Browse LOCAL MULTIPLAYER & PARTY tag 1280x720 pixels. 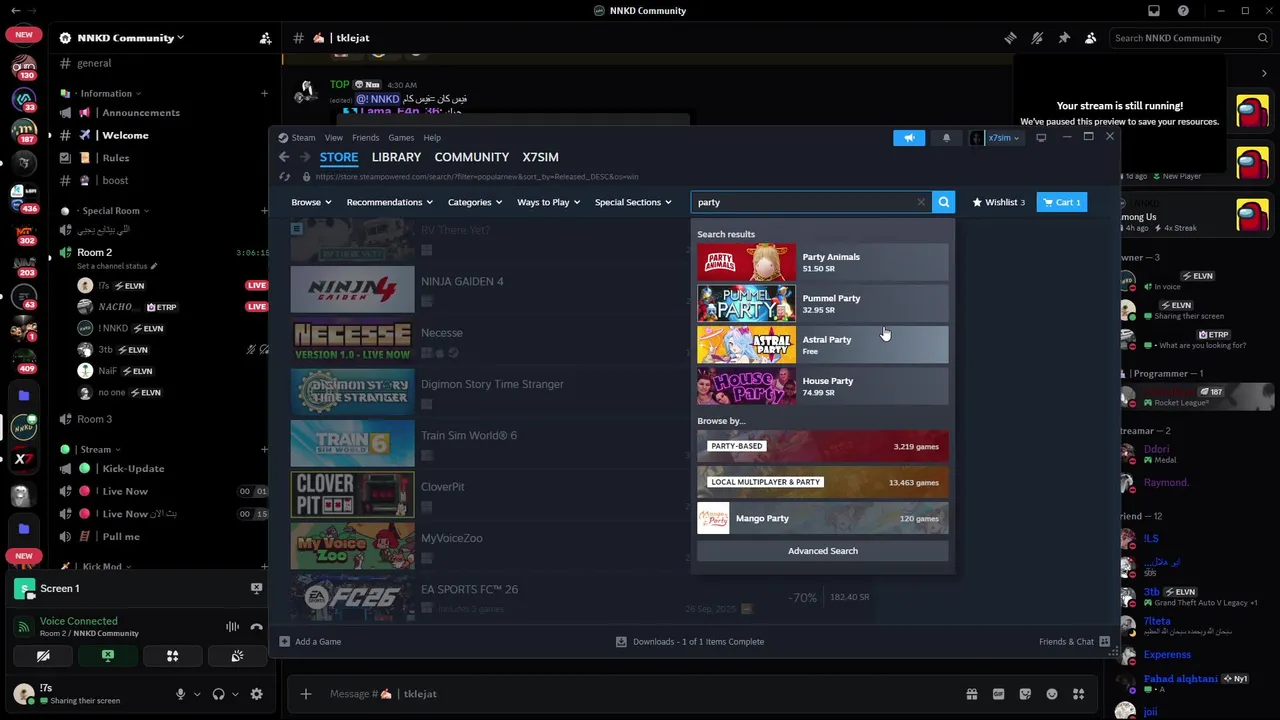[x=822, y=482]
